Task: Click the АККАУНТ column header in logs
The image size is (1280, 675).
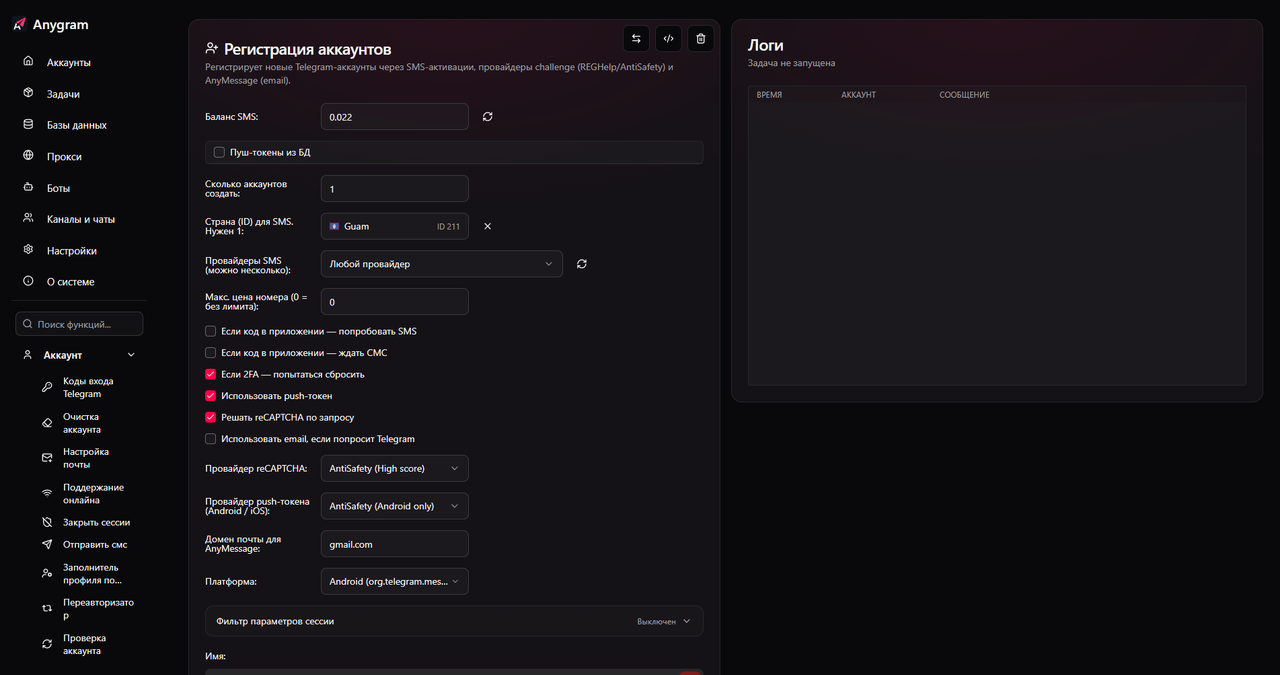Action: [x=858, y=95]
